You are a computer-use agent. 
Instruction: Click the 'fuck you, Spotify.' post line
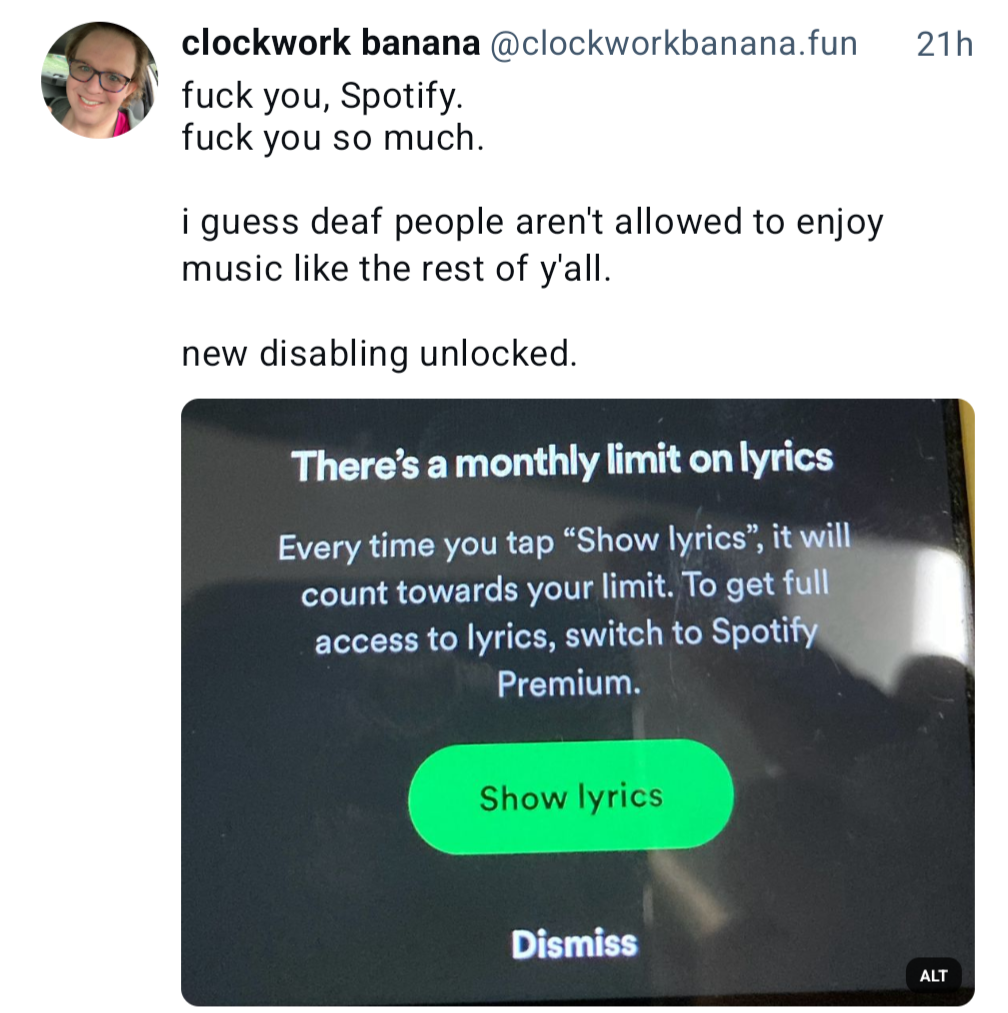click(322, 96)
